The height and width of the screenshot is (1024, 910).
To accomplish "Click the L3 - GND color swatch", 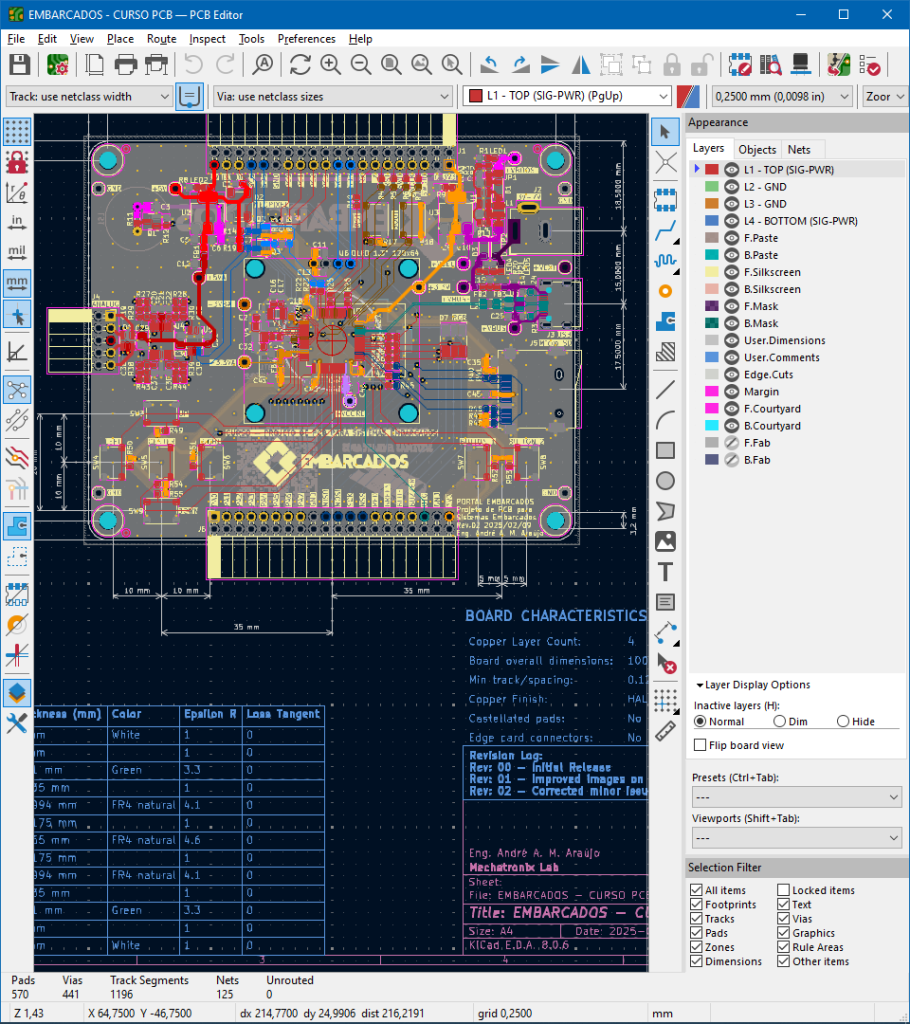I will (712, 204).
